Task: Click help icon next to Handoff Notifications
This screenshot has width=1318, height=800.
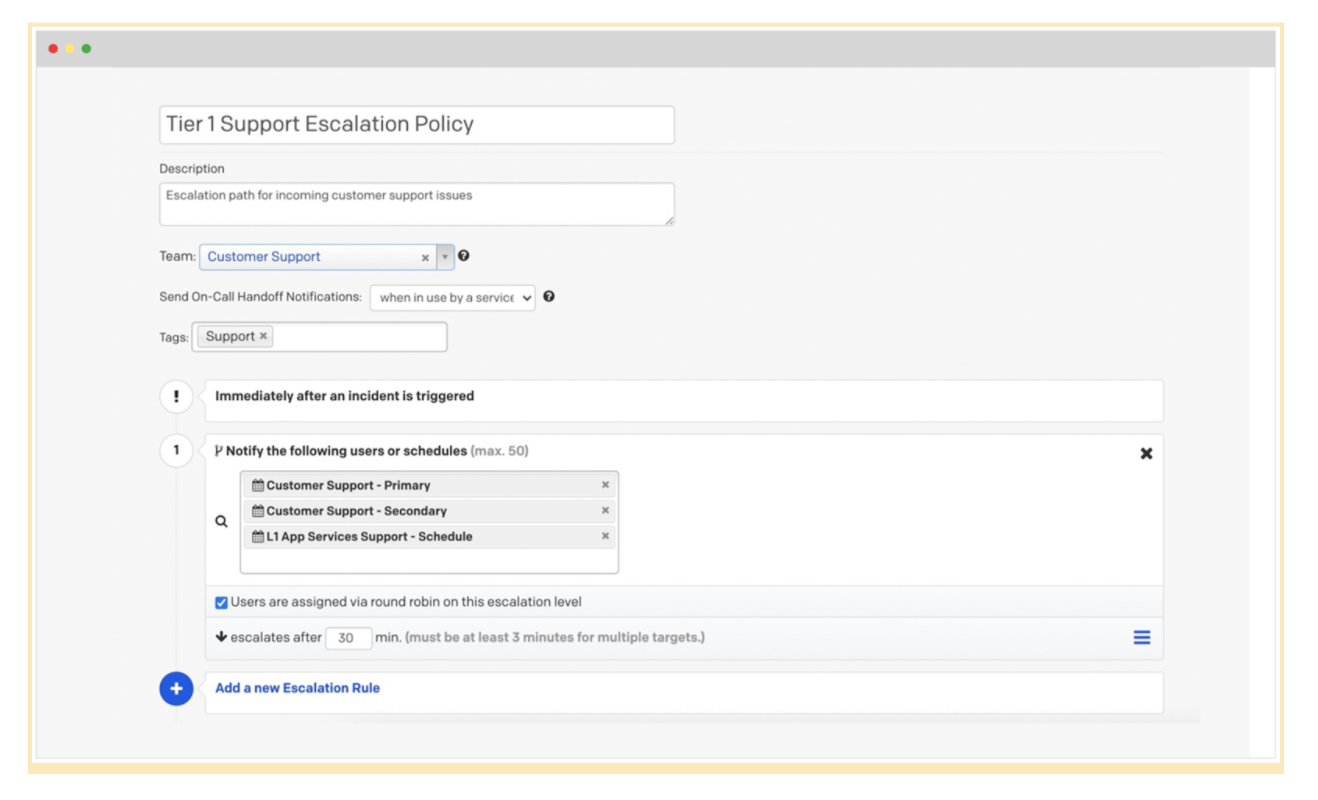Action: (549, 297)
